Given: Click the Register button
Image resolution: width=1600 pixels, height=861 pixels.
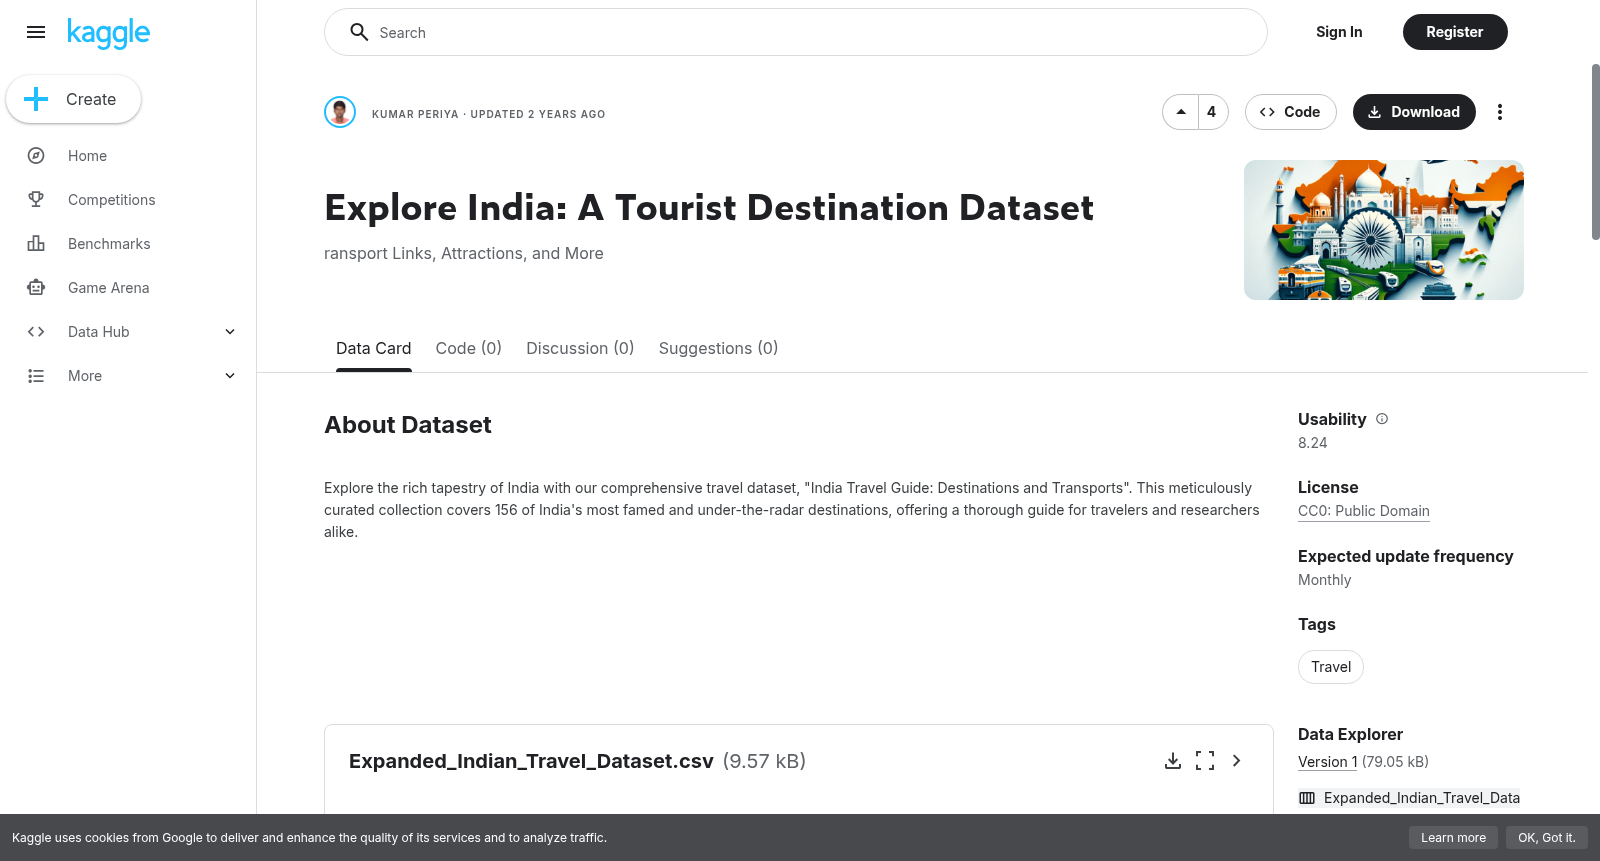Looking at the screenshot, I should pos(1455,32).
